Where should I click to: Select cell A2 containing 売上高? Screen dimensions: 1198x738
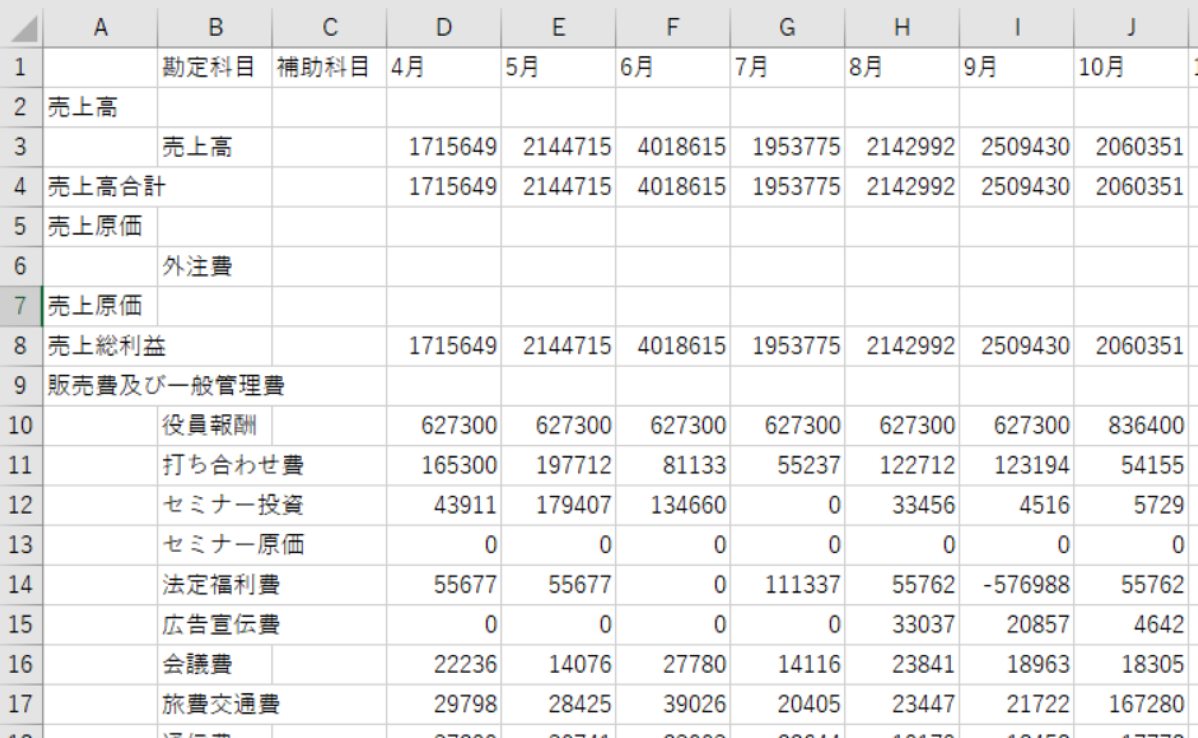point(100,107)
